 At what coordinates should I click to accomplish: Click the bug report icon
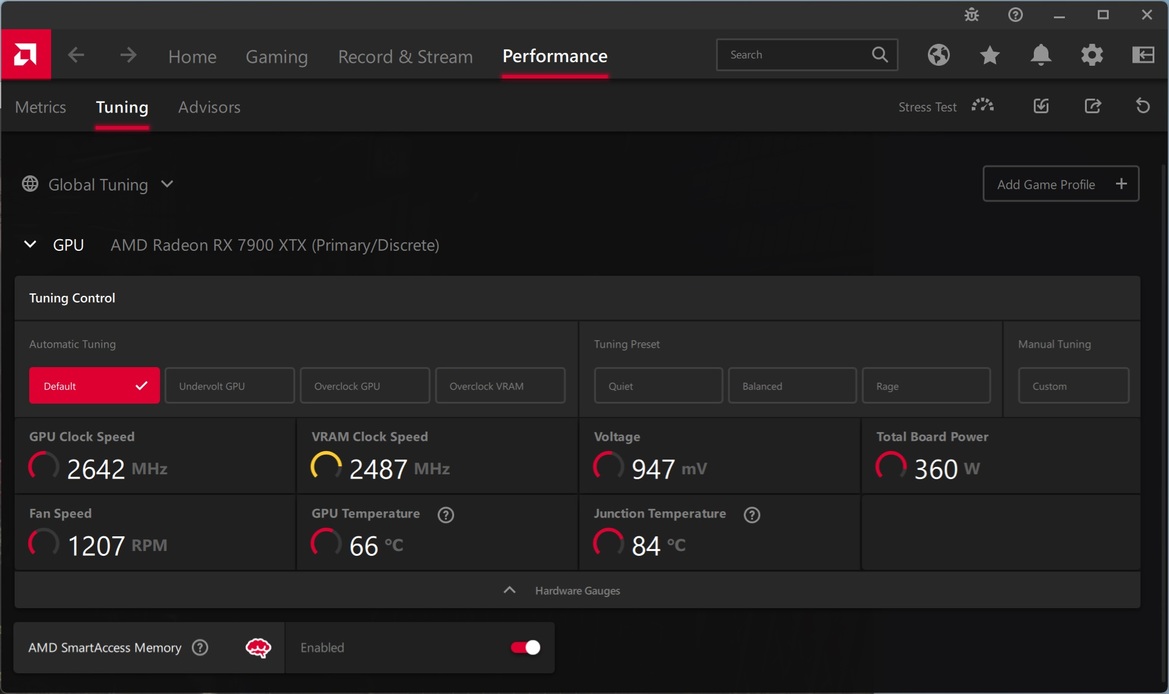(x=971, y=14)
